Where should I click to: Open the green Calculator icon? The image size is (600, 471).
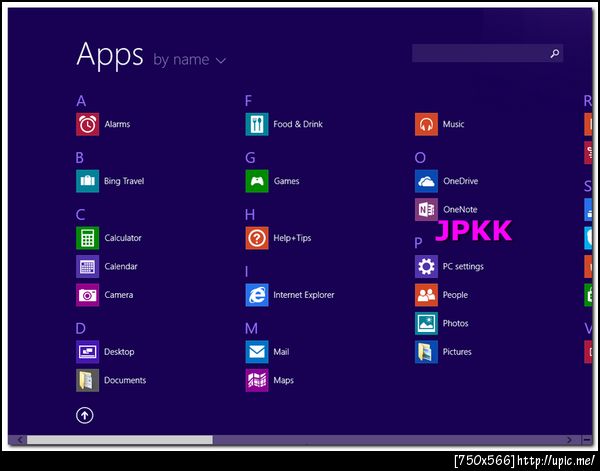[87, 238]
